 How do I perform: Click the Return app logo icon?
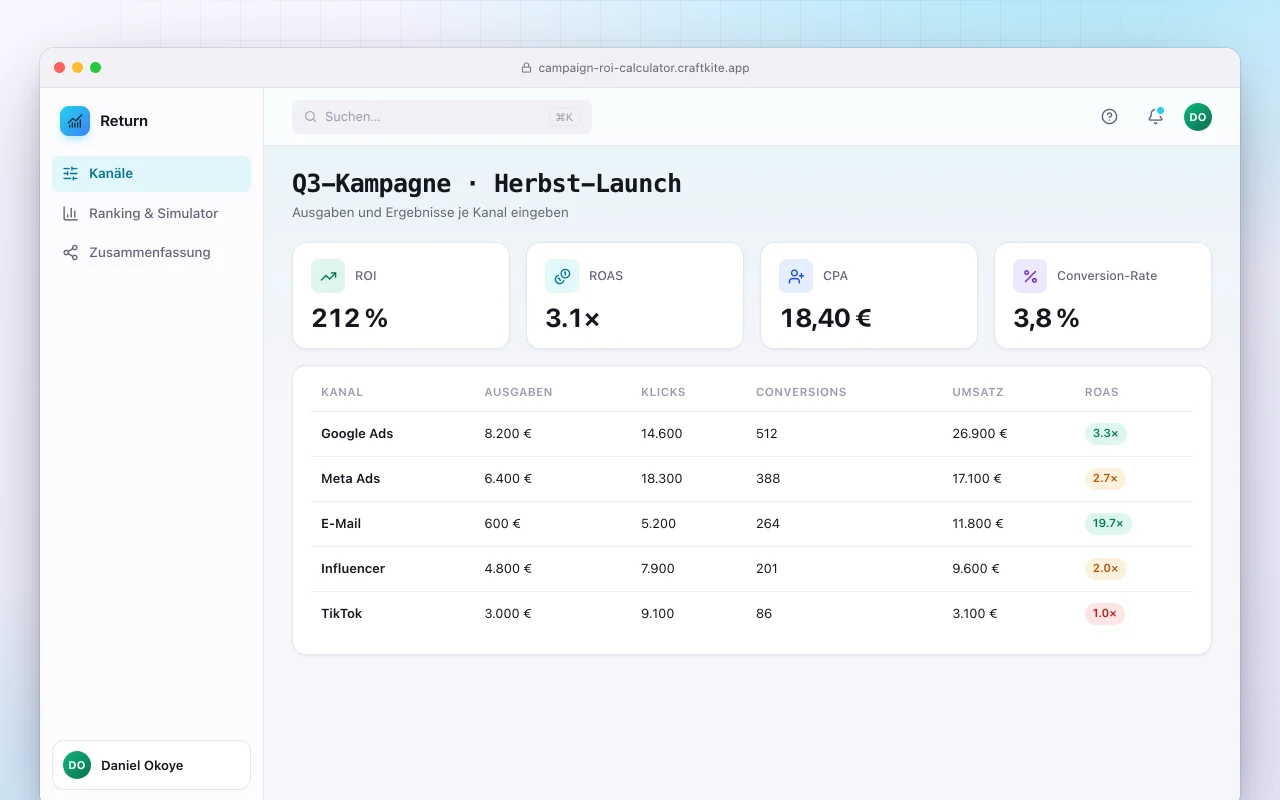click(75, 121)
